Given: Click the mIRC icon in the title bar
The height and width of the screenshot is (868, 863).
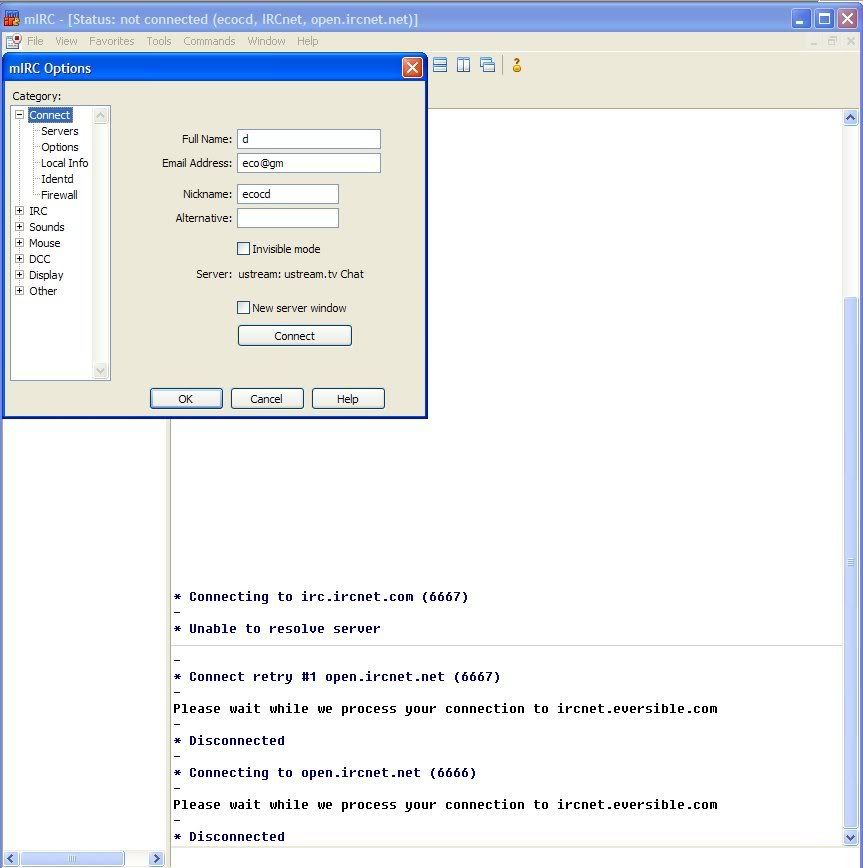Looking at the screenshot, I should coord(11,19).
